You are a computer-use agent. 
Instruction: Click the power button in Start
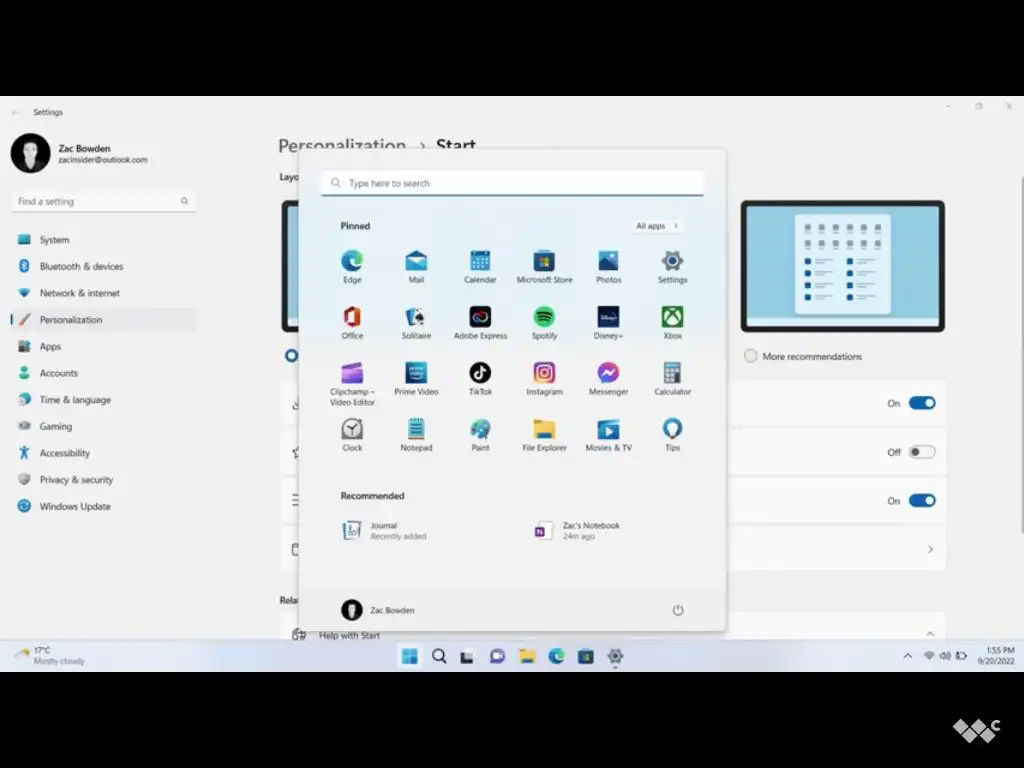(678, 610)
